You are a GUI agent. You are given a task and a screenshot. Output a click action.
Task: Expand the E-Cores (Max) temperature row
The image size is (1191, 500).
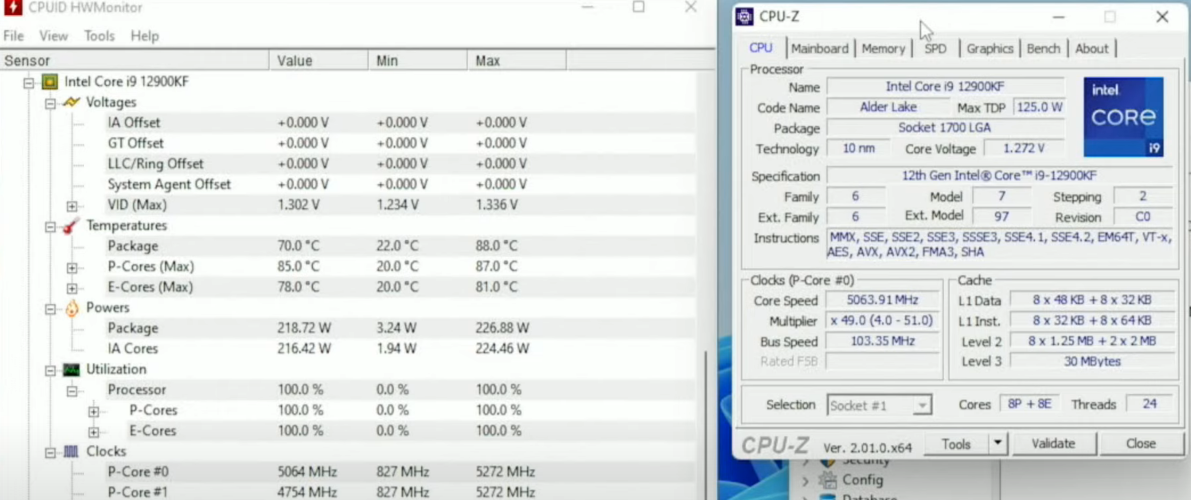(71, 288)
